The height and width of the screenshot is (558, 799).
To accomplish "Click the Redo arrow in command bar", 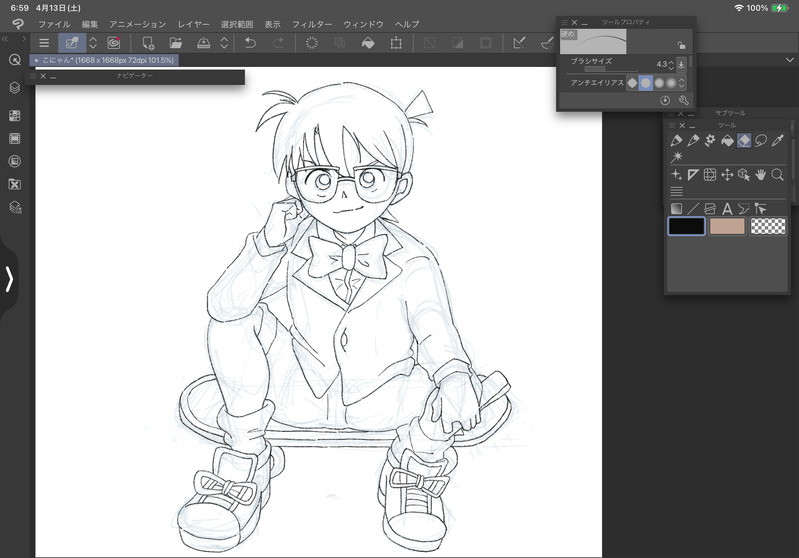I will coord(278,43).
